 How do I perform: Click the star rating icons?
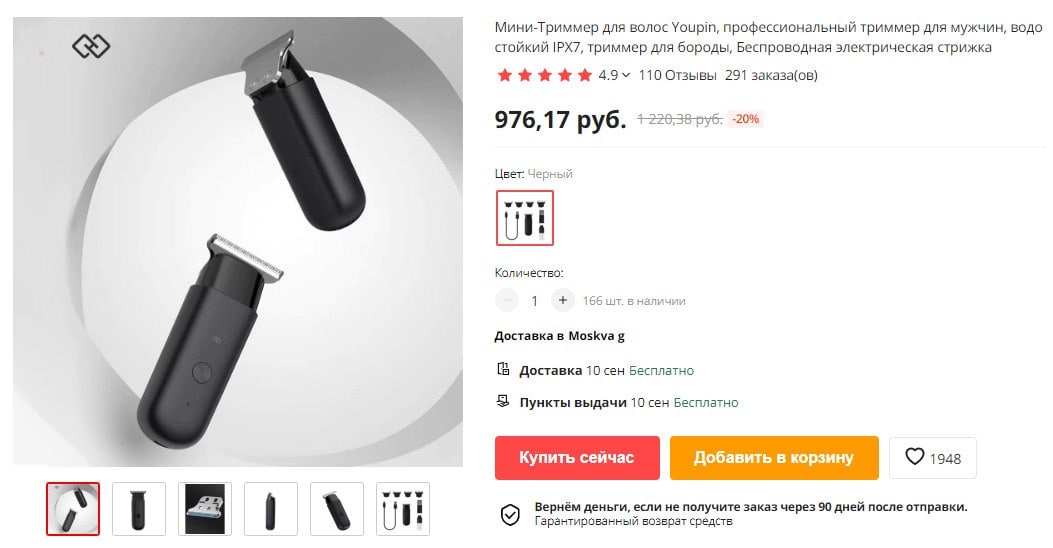point(545,75)
